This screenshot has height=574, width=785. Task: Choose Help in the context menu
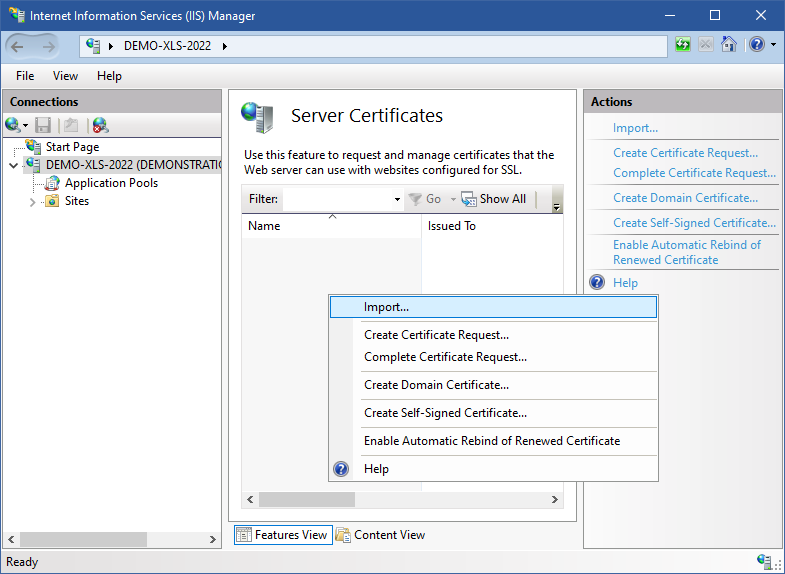tap(493, 469)
